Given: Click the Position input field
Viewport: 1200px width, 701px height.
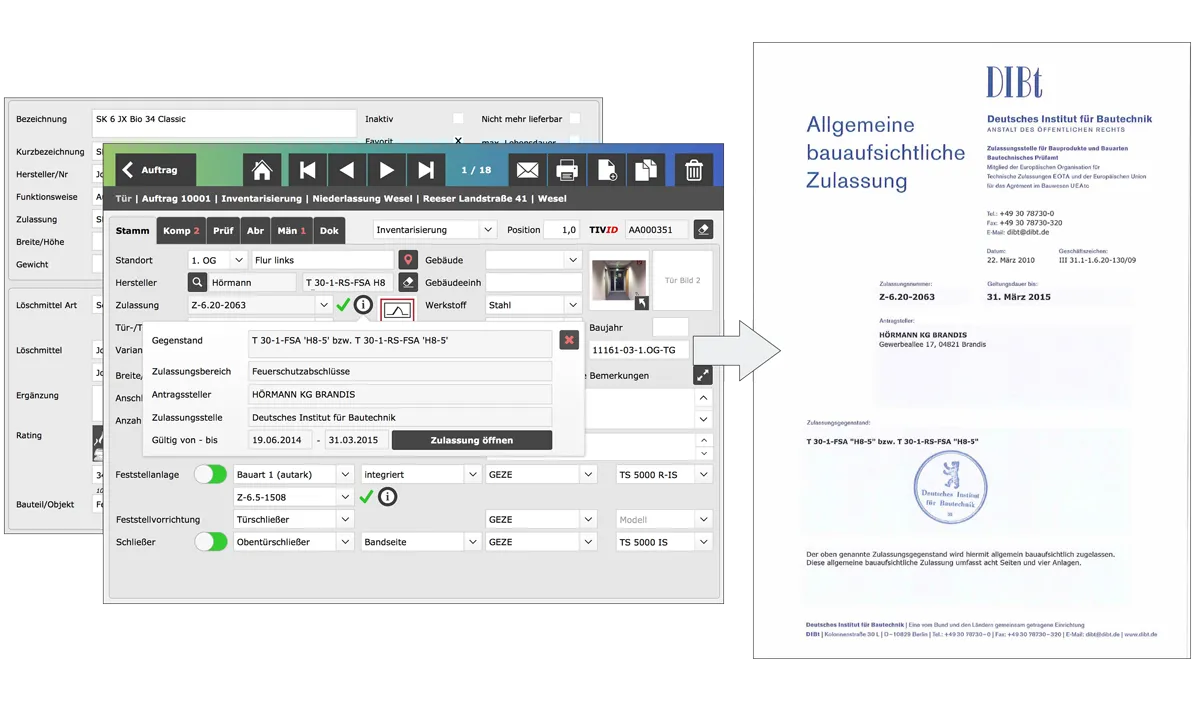Looking at the screenshot, I should point(562,230).
